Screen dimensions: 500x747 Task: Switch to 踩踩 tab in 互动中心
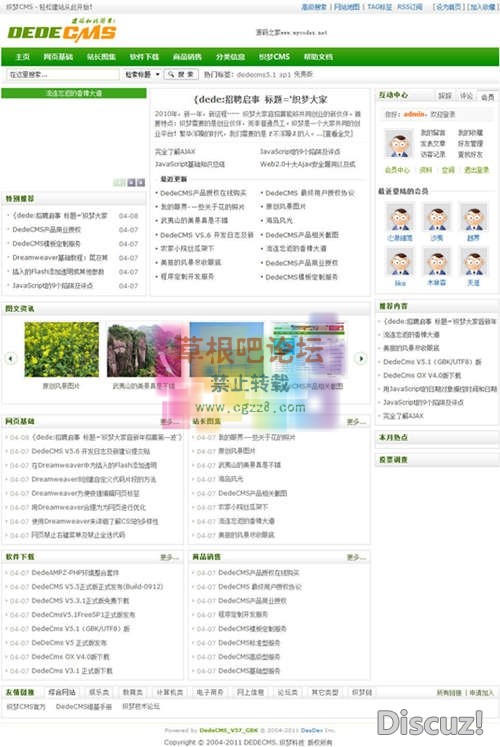445,96
